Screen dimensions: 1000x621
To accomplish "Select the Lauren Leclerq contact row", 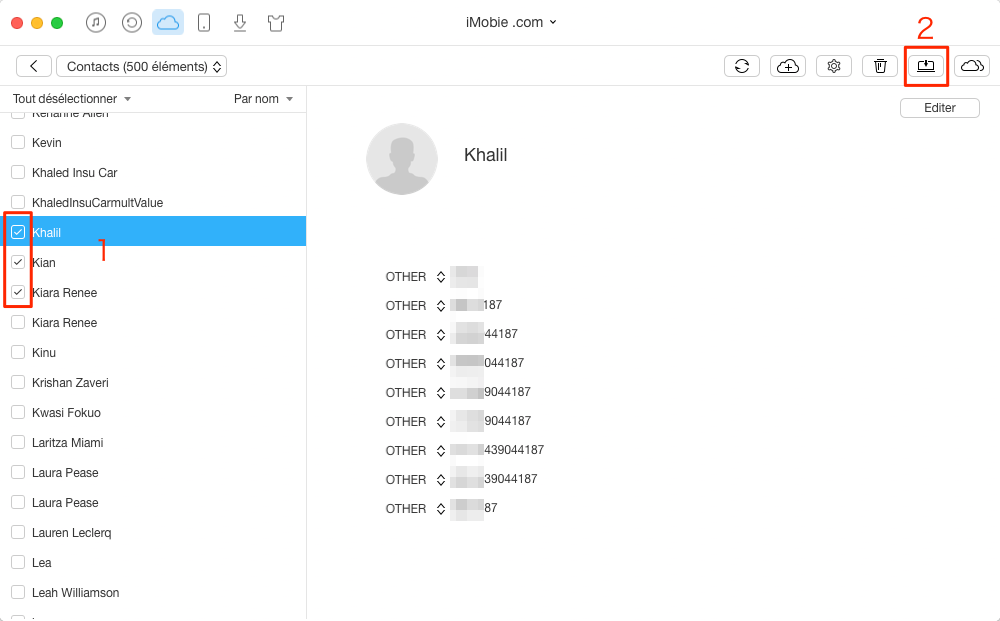I will (x=153, y=532).
